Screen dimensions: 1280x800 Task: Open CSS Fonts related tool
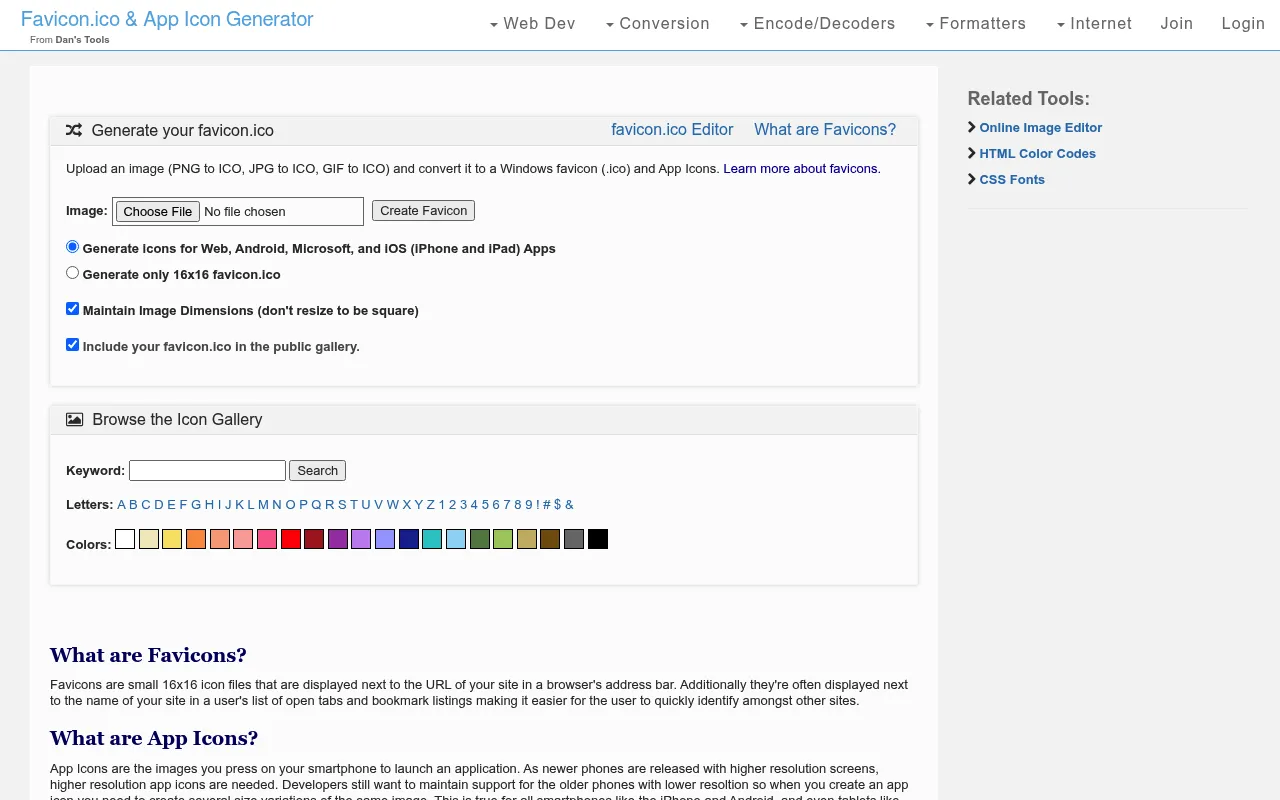1012,179
